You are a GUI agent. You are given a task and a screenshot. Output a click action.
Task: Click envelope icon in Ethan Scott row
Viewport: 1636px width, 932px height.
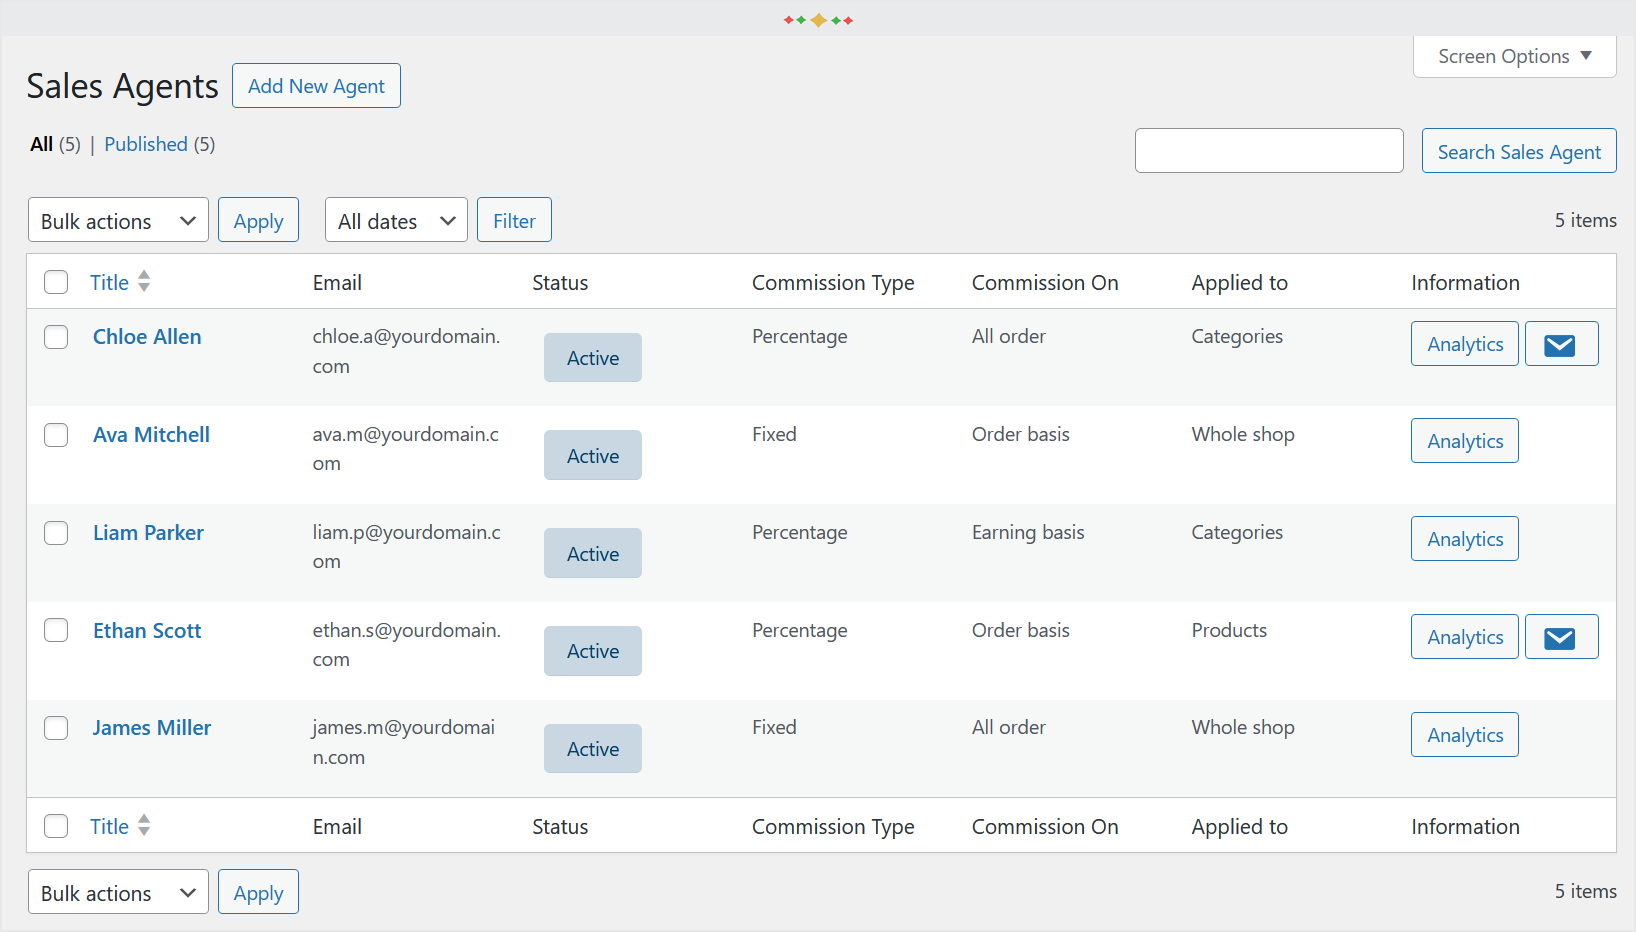[1561, 637]
